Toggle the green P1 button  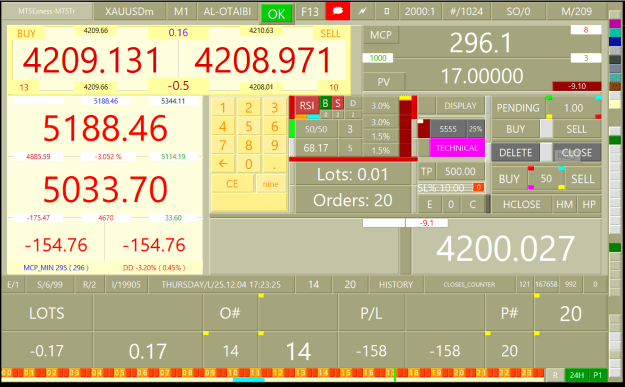(x=597, y=375)
